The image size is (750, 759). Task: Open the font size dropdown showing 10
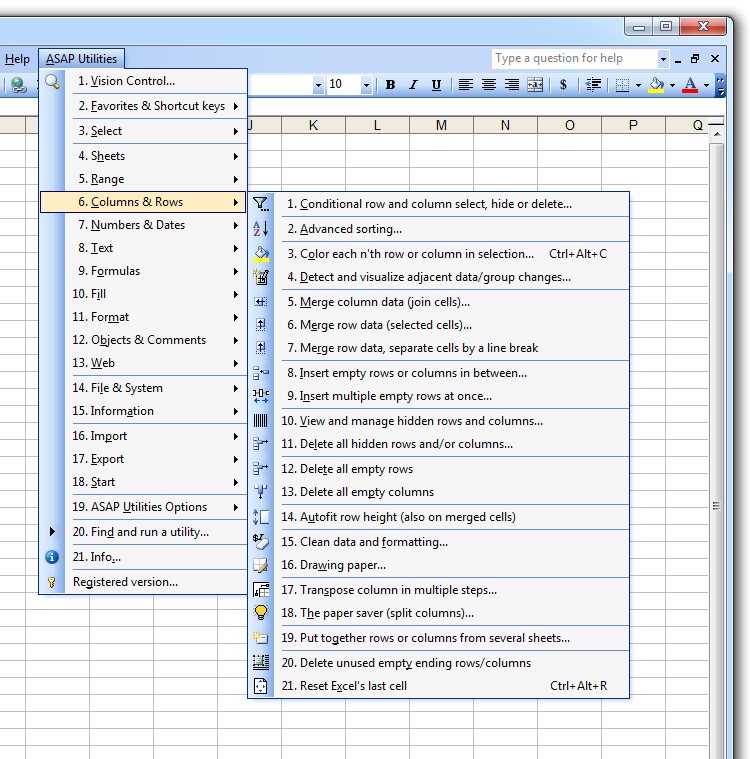366,85
